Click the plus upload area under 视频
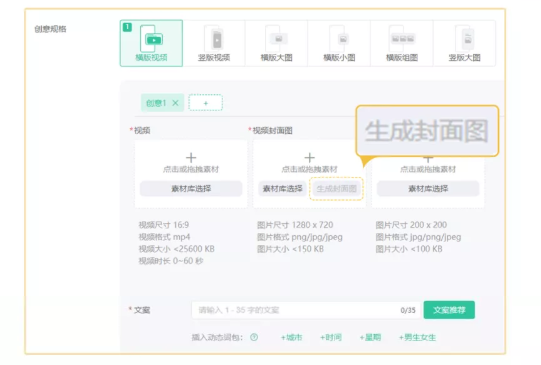The width and height of the screenshot is (541, 365). point(191,162)
